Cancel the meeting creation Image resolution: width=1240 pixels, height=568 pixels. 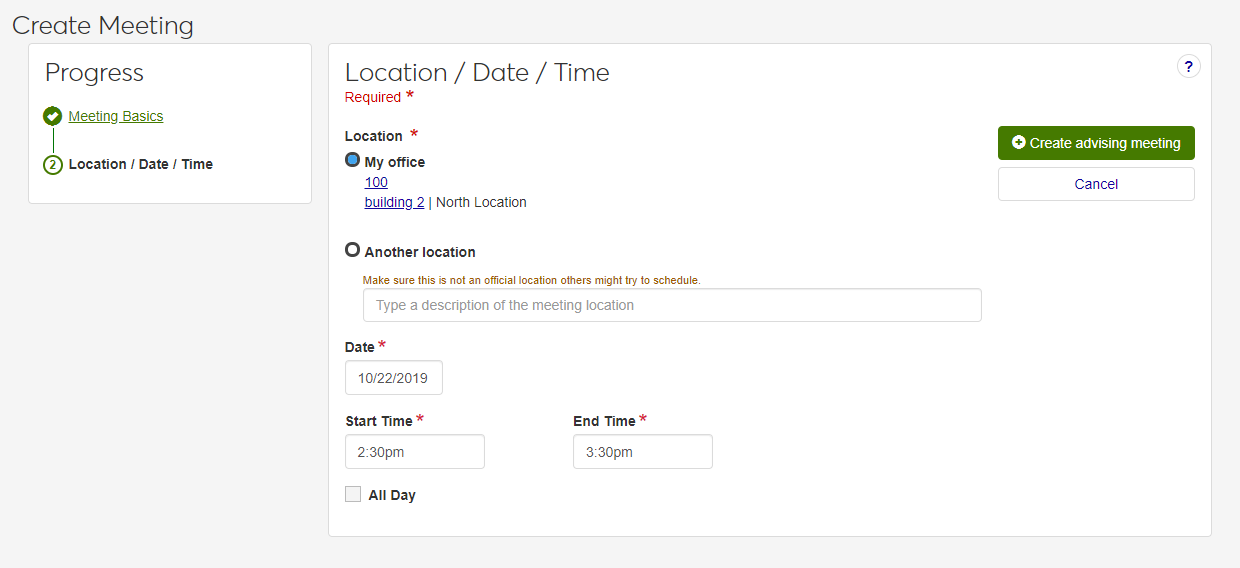tap(1096, 184)
